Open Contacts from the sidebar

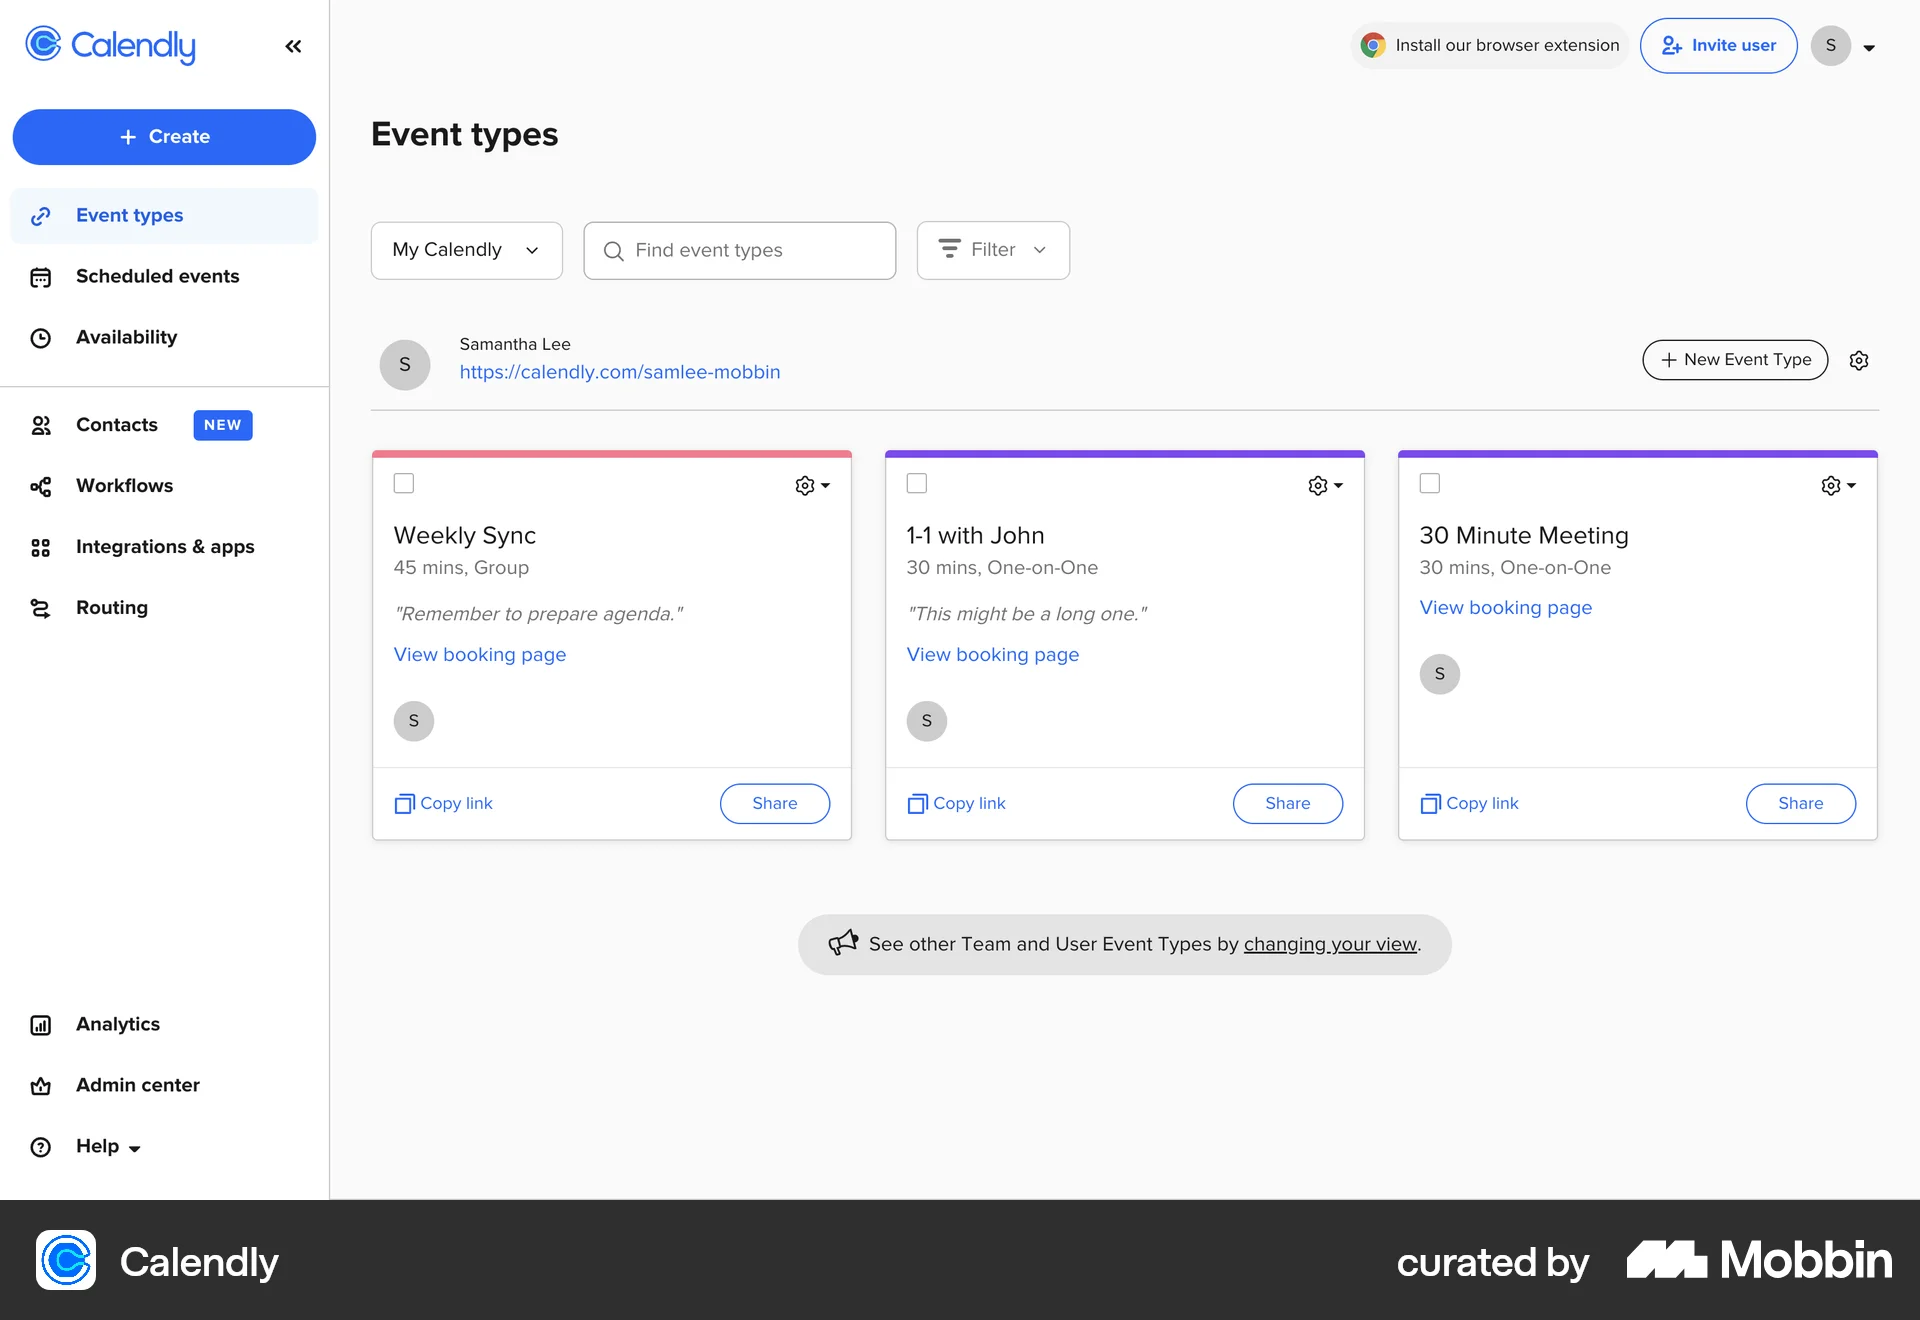coord(116,425)
